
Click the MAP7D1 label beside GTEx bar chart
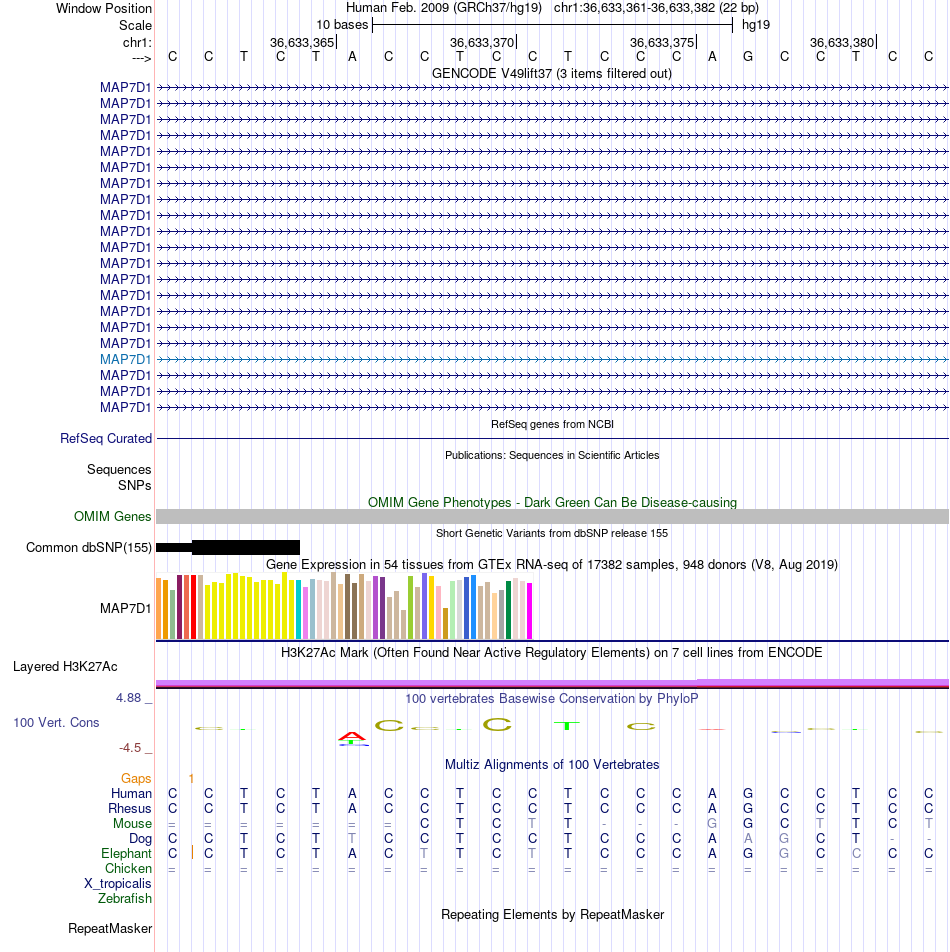click(125, 608)
